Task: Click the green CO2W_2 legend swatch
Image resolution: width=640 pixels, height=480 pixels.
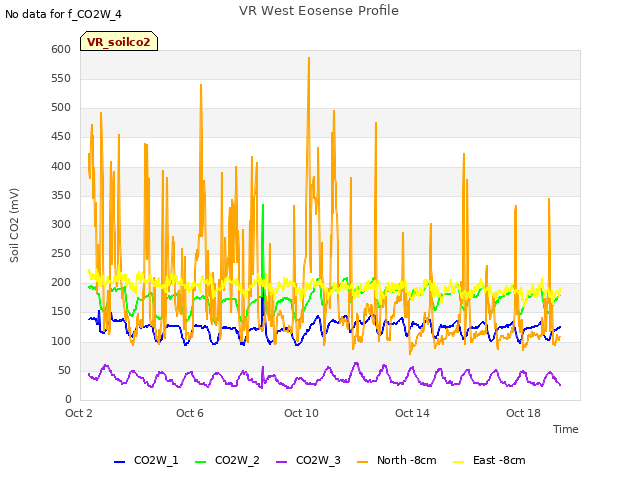Action: [200, 462]
